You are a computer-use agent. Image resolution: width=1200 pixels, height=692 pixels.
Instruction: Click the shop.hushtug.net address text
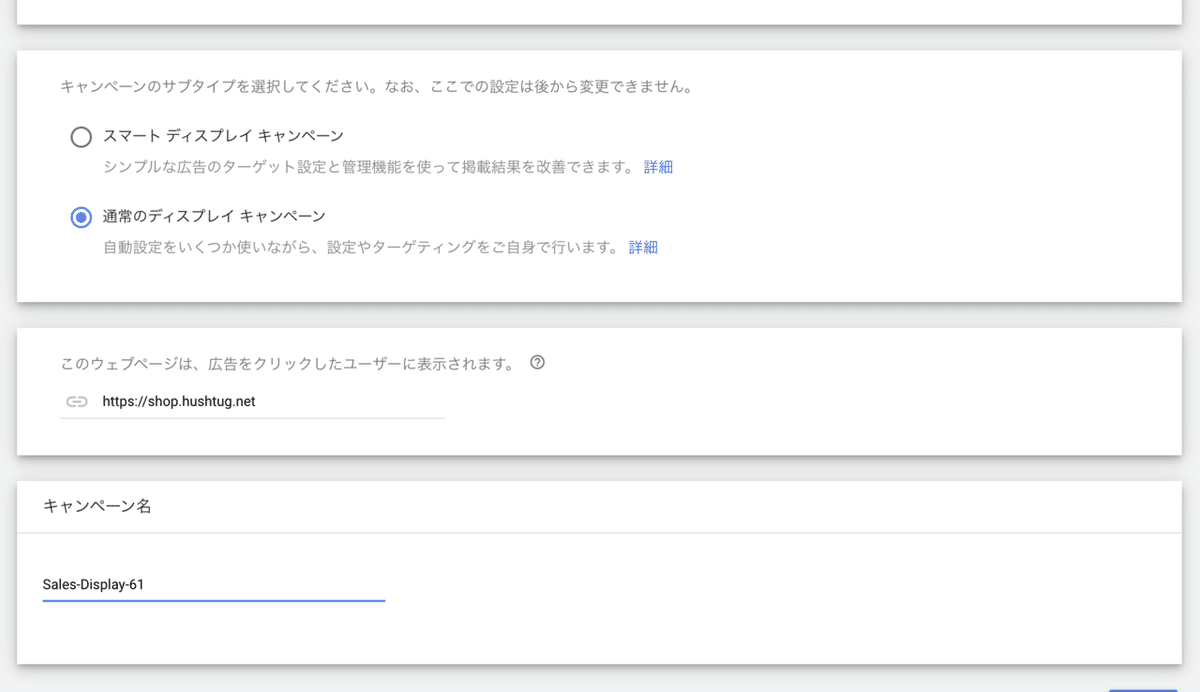coord(177,401)
